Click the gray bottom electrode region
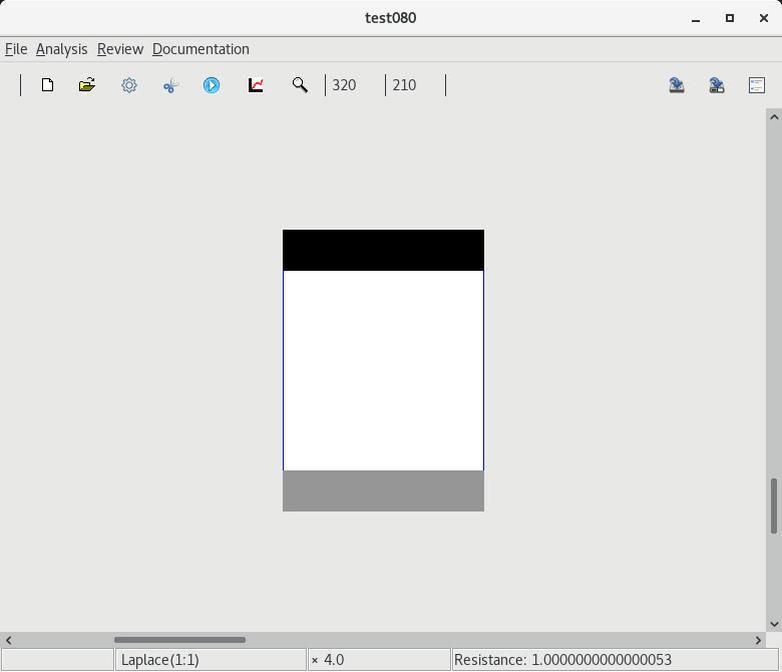The image size is (782, 672). tap(383, 491)
